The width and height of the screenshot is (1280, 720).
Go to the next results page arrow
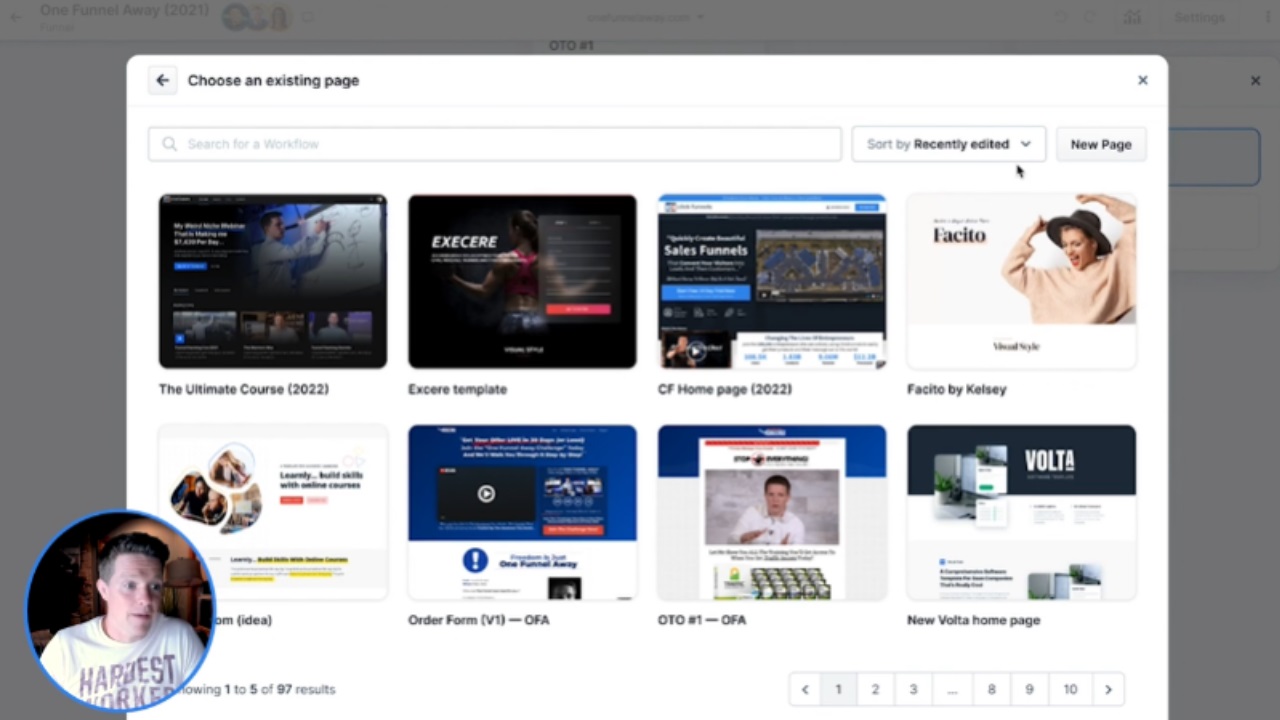[1108, 689]
